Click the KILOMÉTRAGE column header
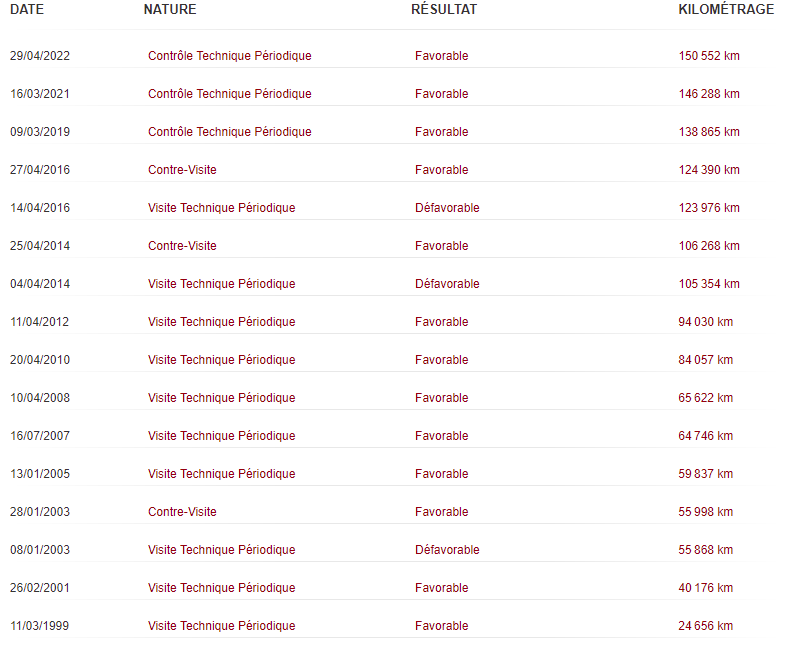The image size is (787, 646). [x=726, y=10]
